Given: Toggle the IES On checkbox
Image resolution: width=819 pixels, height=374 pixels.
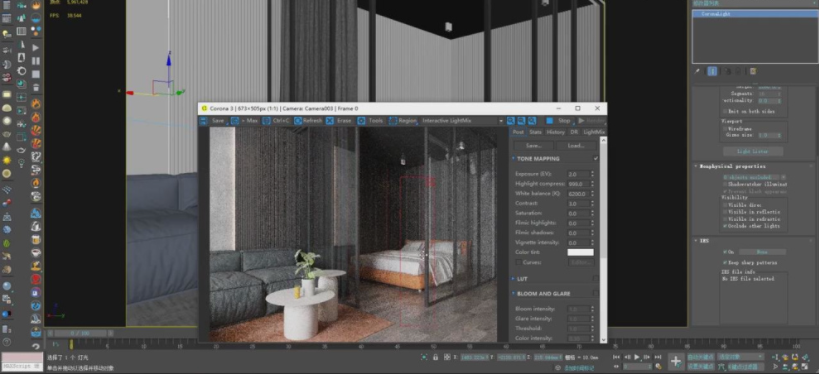Looking at the screenshot, I should (725, 252).
